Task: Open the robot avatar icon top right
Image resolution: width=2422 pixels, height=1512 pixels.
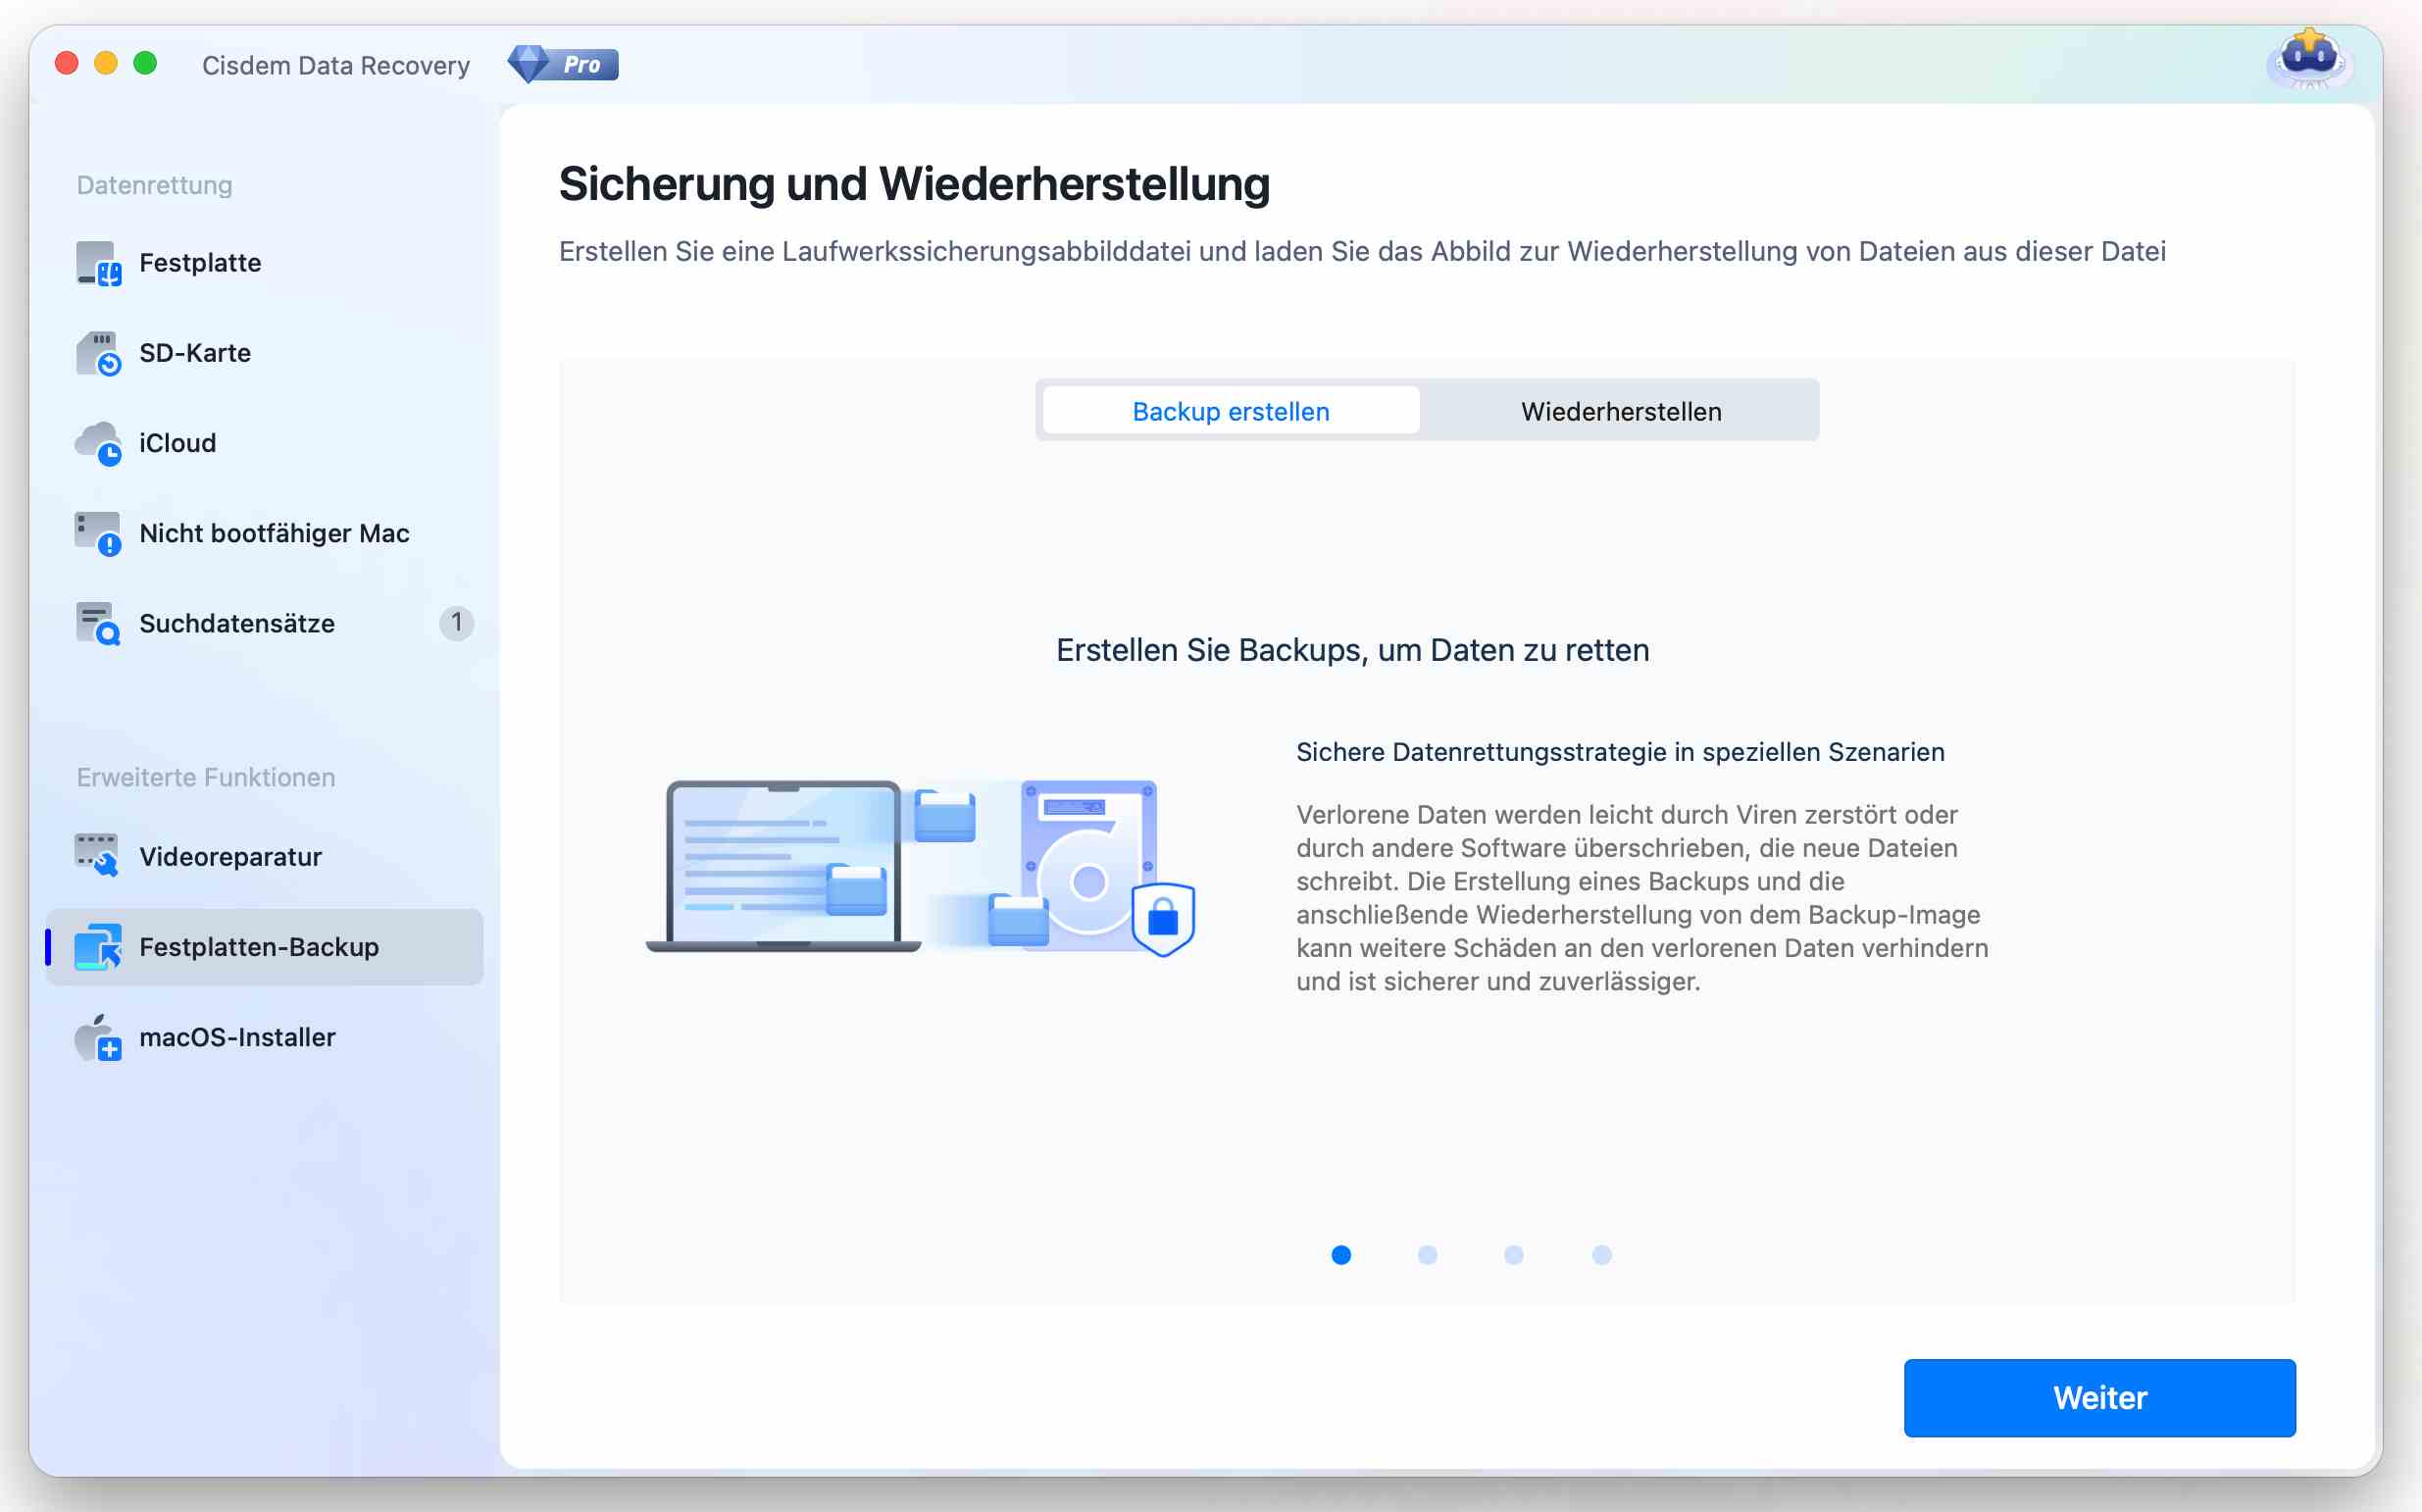Action: point(2309,60)
